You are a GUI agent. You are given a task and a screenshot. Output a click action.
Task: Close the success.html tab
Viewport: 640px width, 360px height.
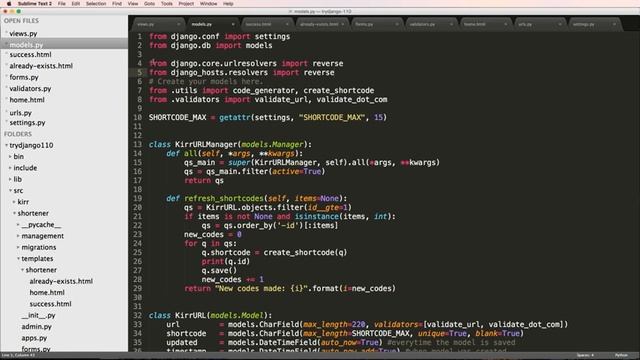pos(287,24)
